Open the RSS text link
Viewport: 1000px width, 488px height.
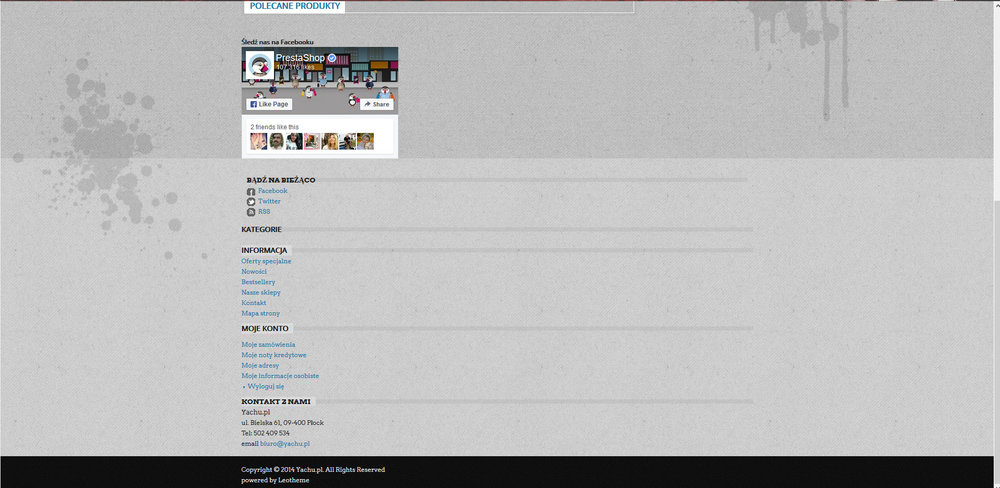(264, 212)
